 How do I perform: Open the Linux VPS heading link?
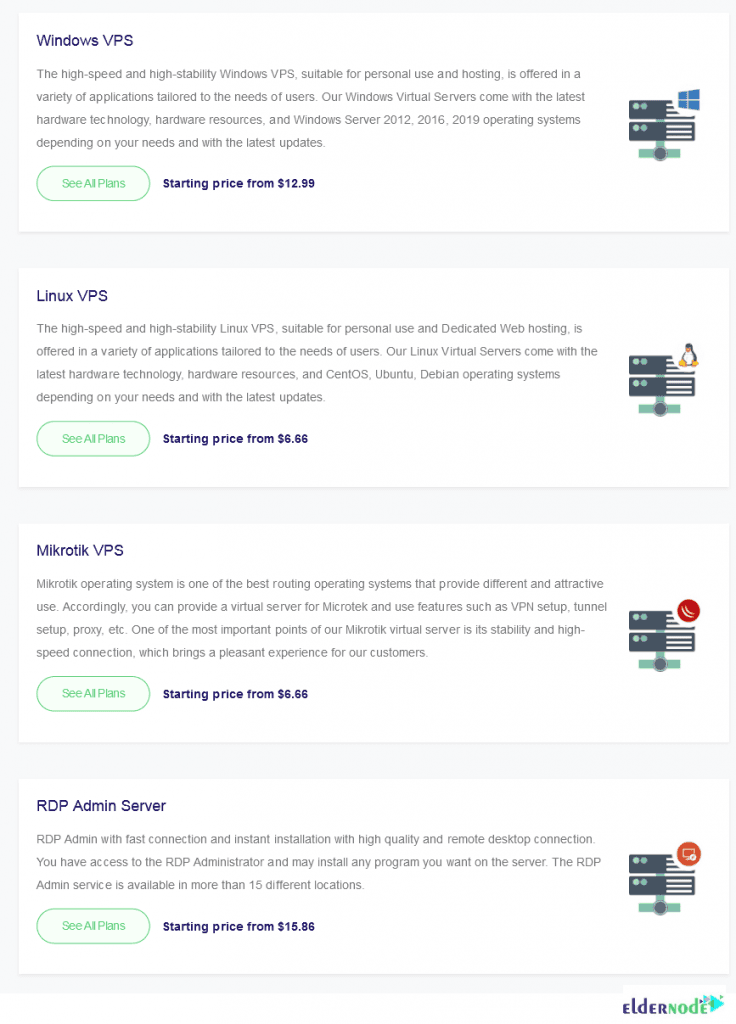tap(72, 295)
